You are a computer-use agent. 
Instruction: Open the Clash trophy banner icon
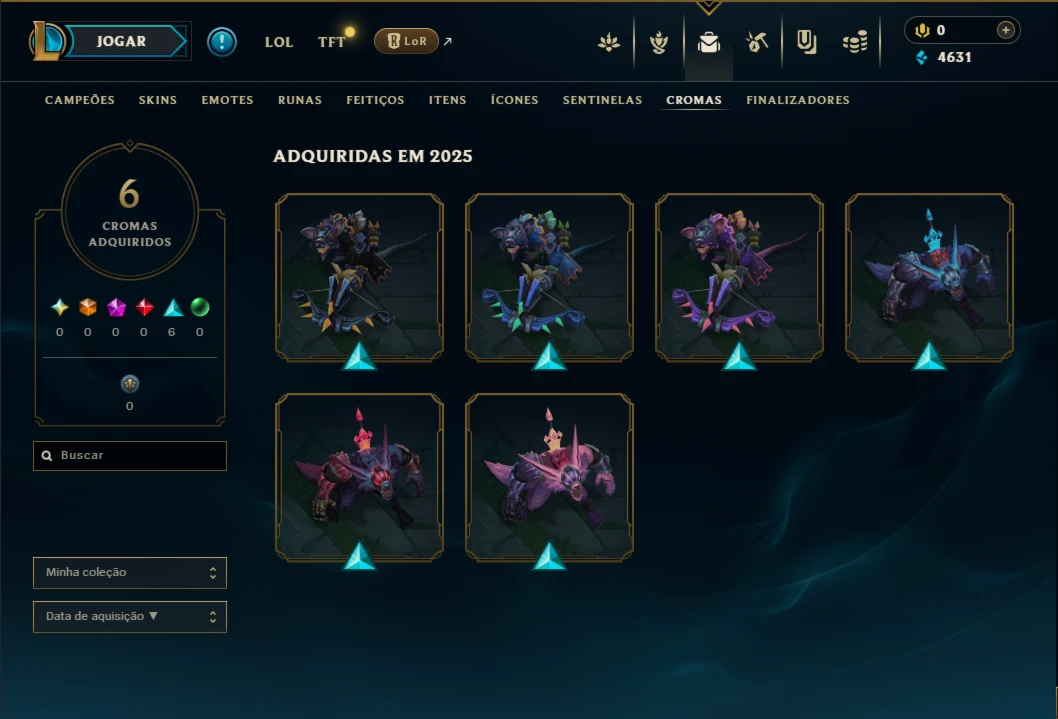coord(659,42)
